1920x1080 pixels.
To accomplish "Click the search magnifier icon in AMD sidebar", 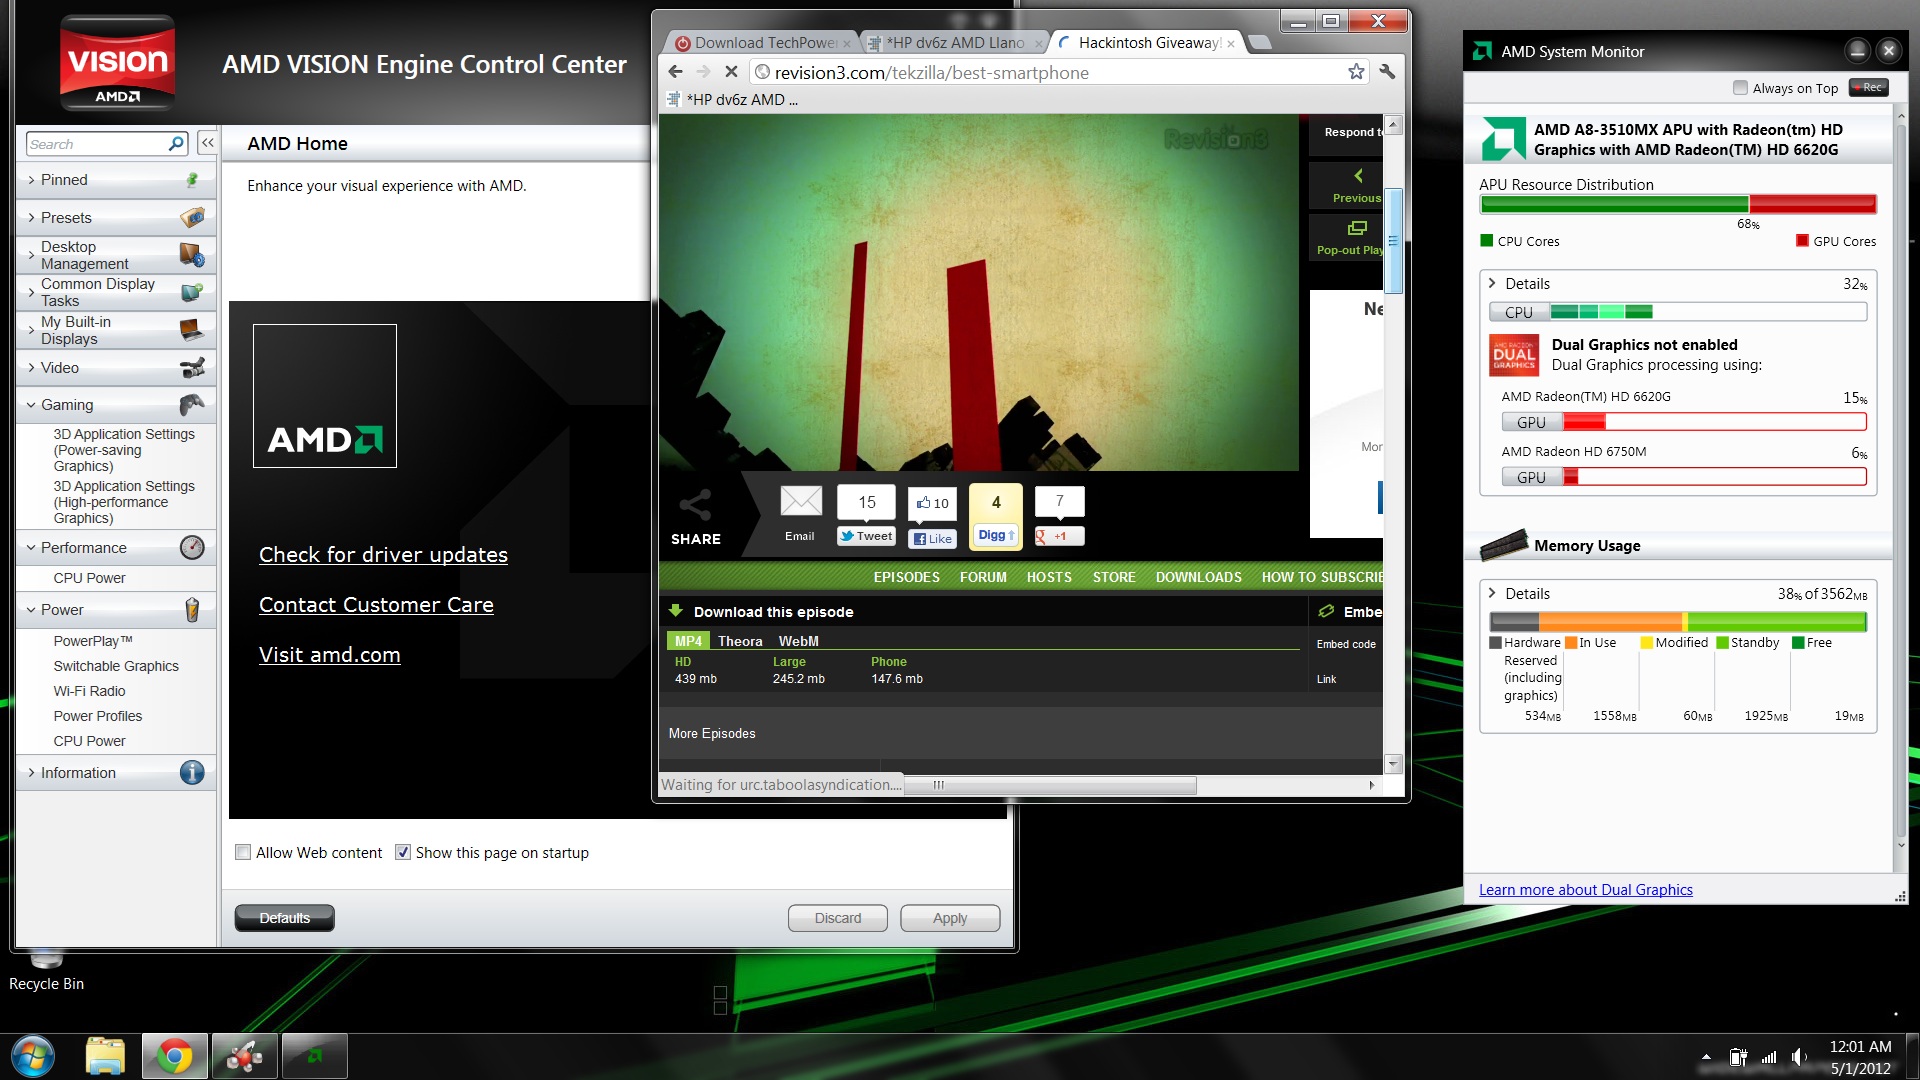I will (176, 144).
